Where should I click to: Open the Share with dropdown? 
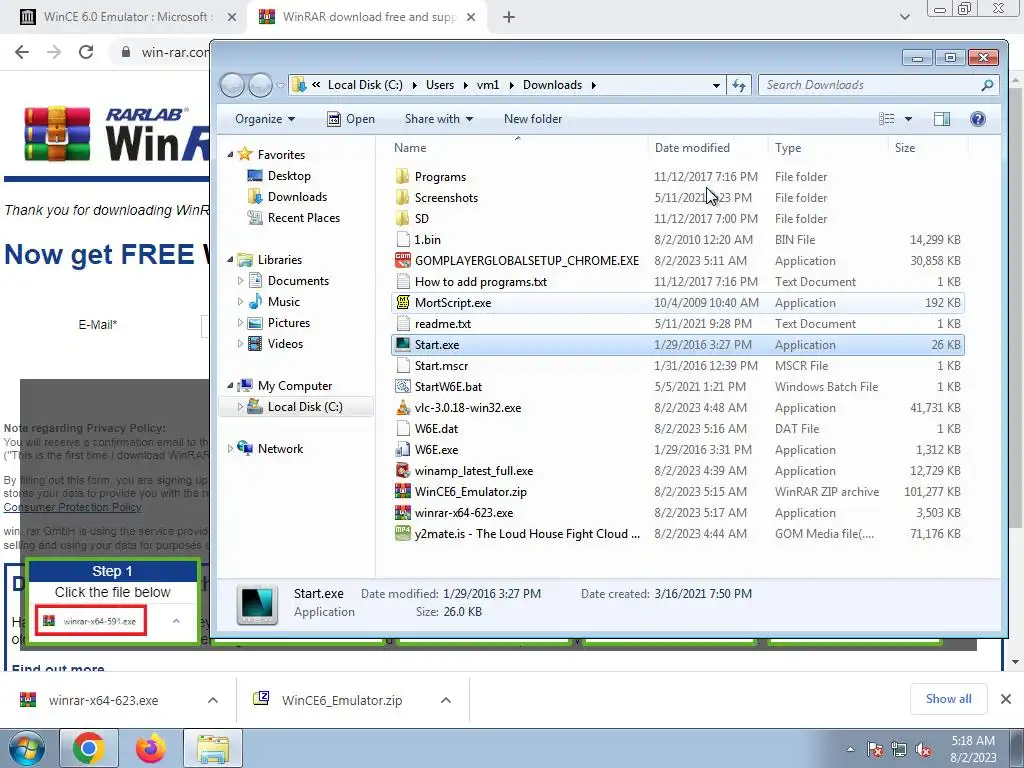tap(438, 119)
